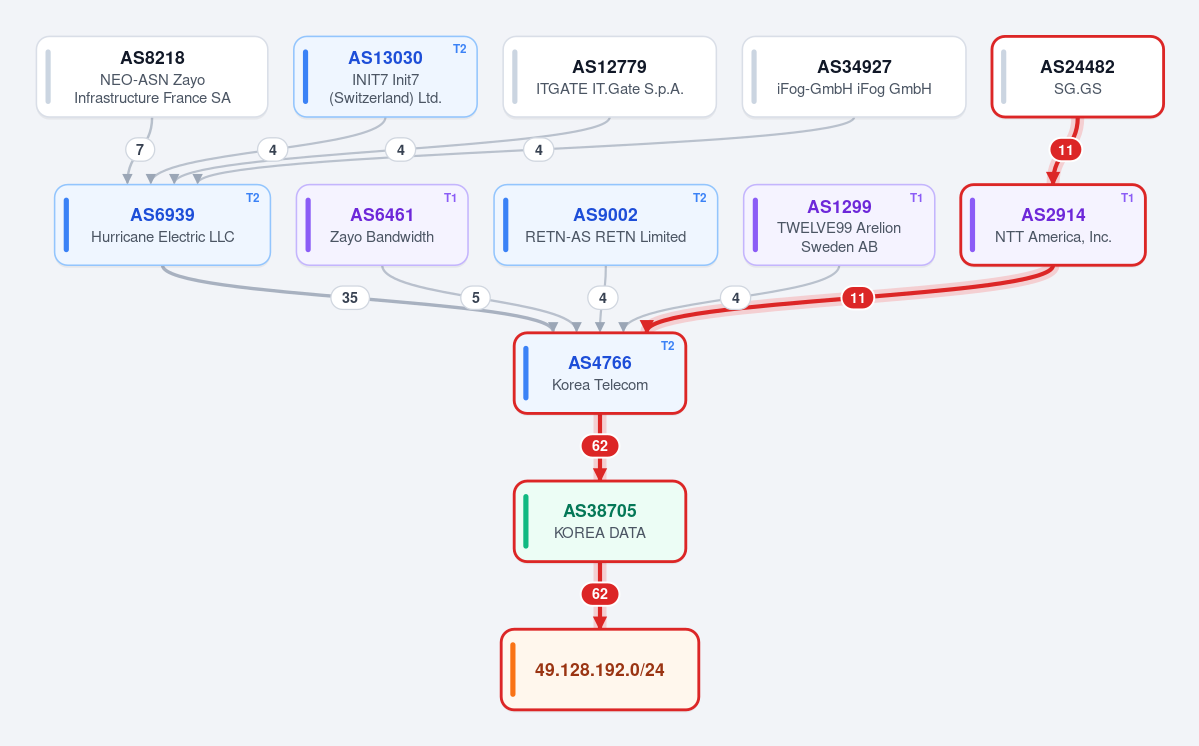Select the AS8218 NEO-ASN Zayo node

(x=152, y=76)
